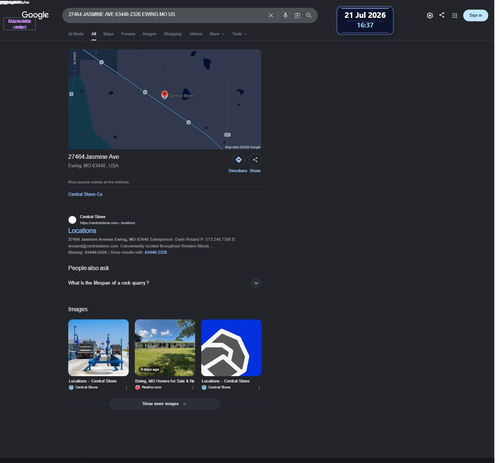This screenshot has height=463, width=500.
Task: Click Share icon under the map
Action: click(x=255, y=160)
